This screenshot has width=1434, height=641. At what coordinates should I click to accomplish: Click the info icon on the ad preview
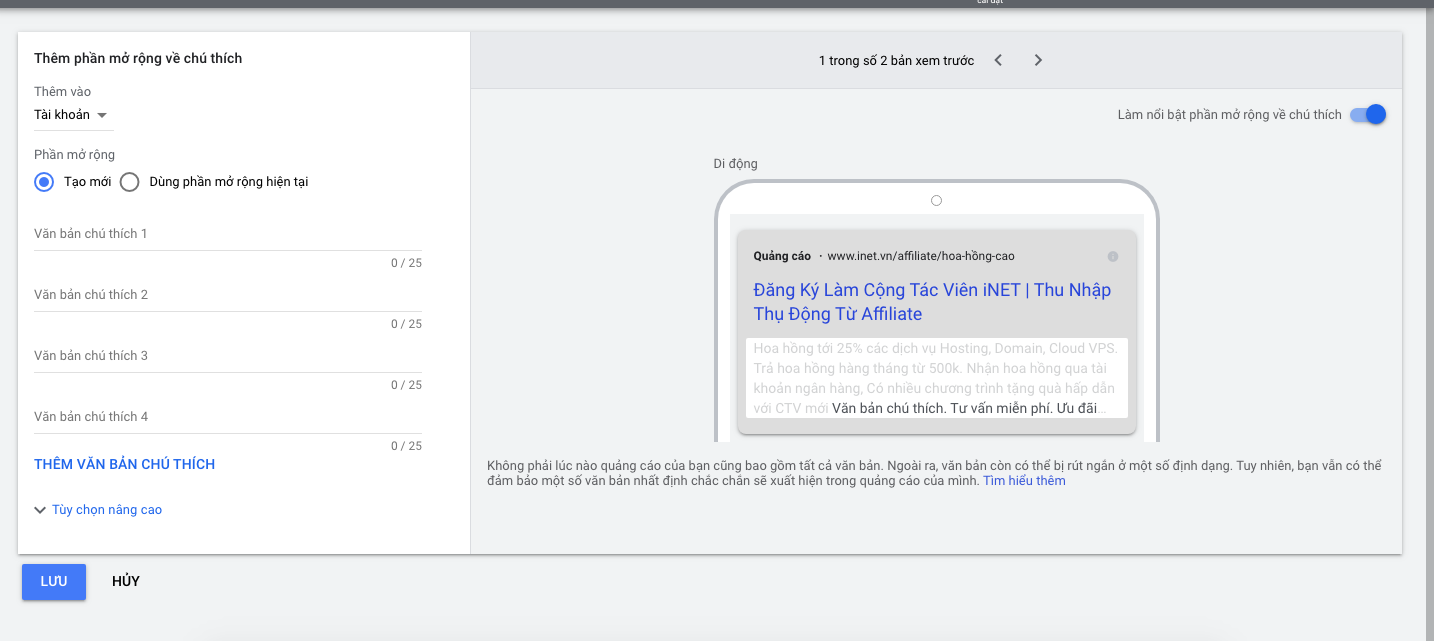click(1113, 257)
